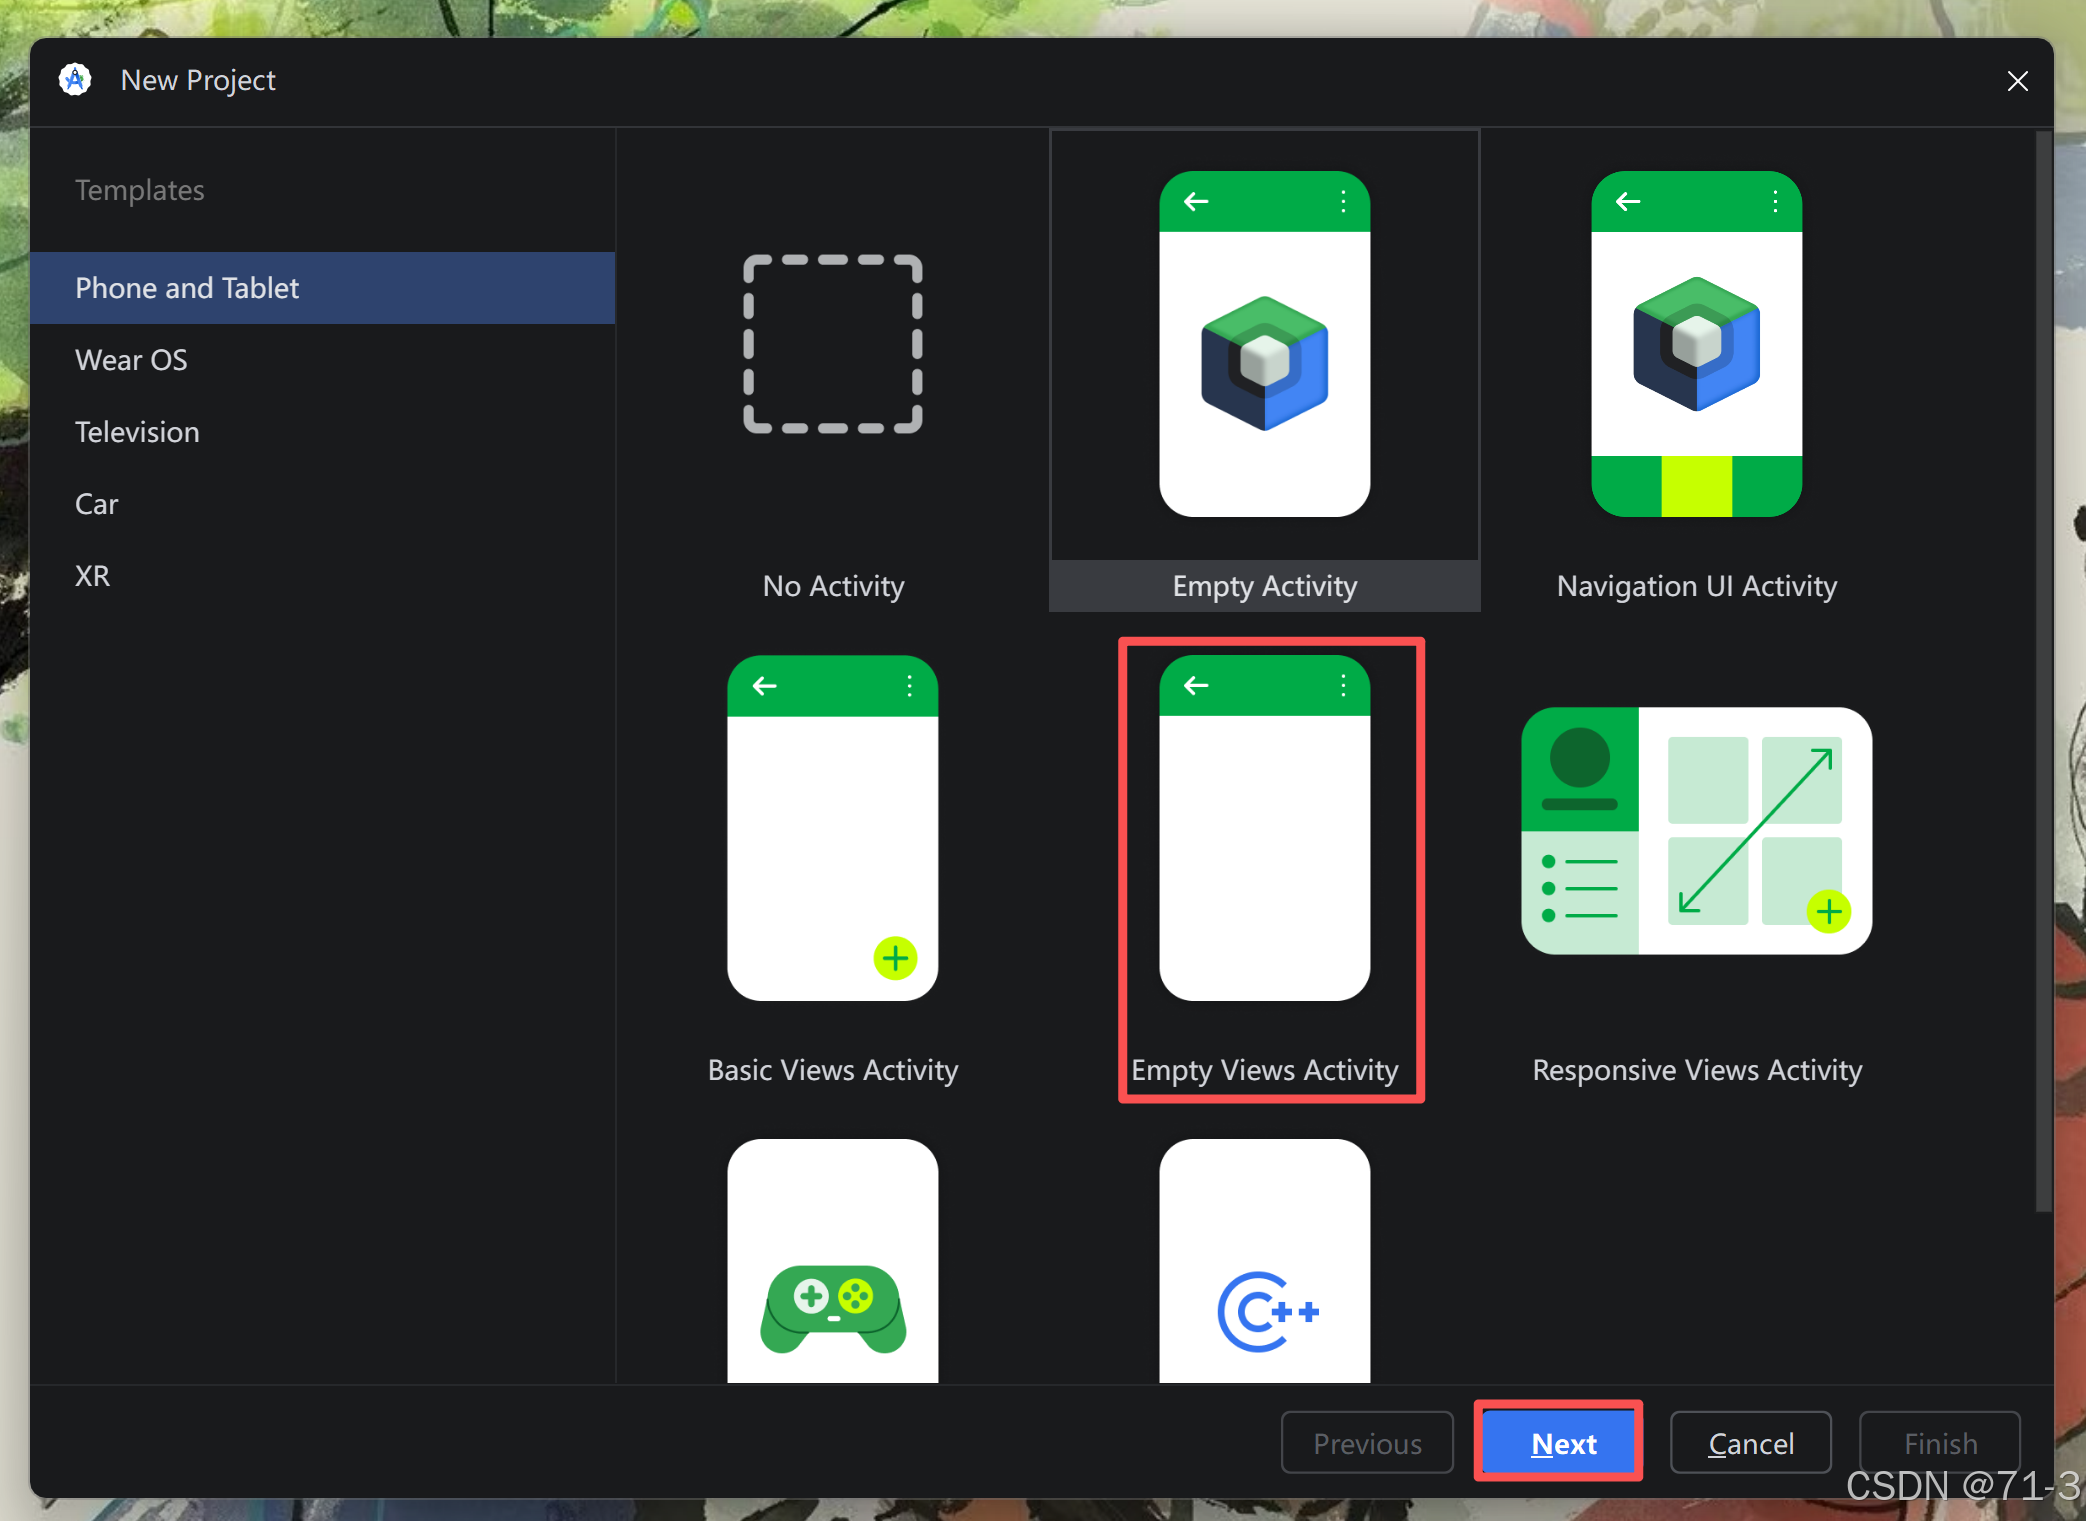Select Phone and Tablet category
Viewport: 2086px width, 1521px height.
pyautogui.click(x=187, y=288)
